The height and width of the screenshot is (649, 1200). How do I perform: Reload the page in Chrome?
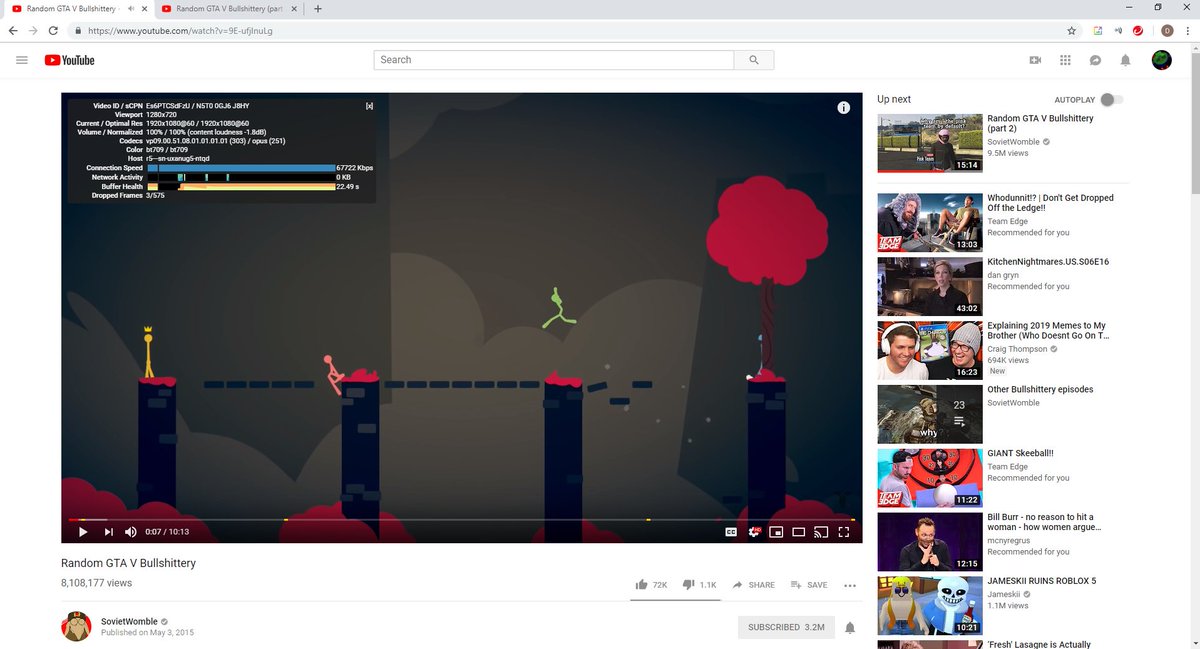pos(53,31)
